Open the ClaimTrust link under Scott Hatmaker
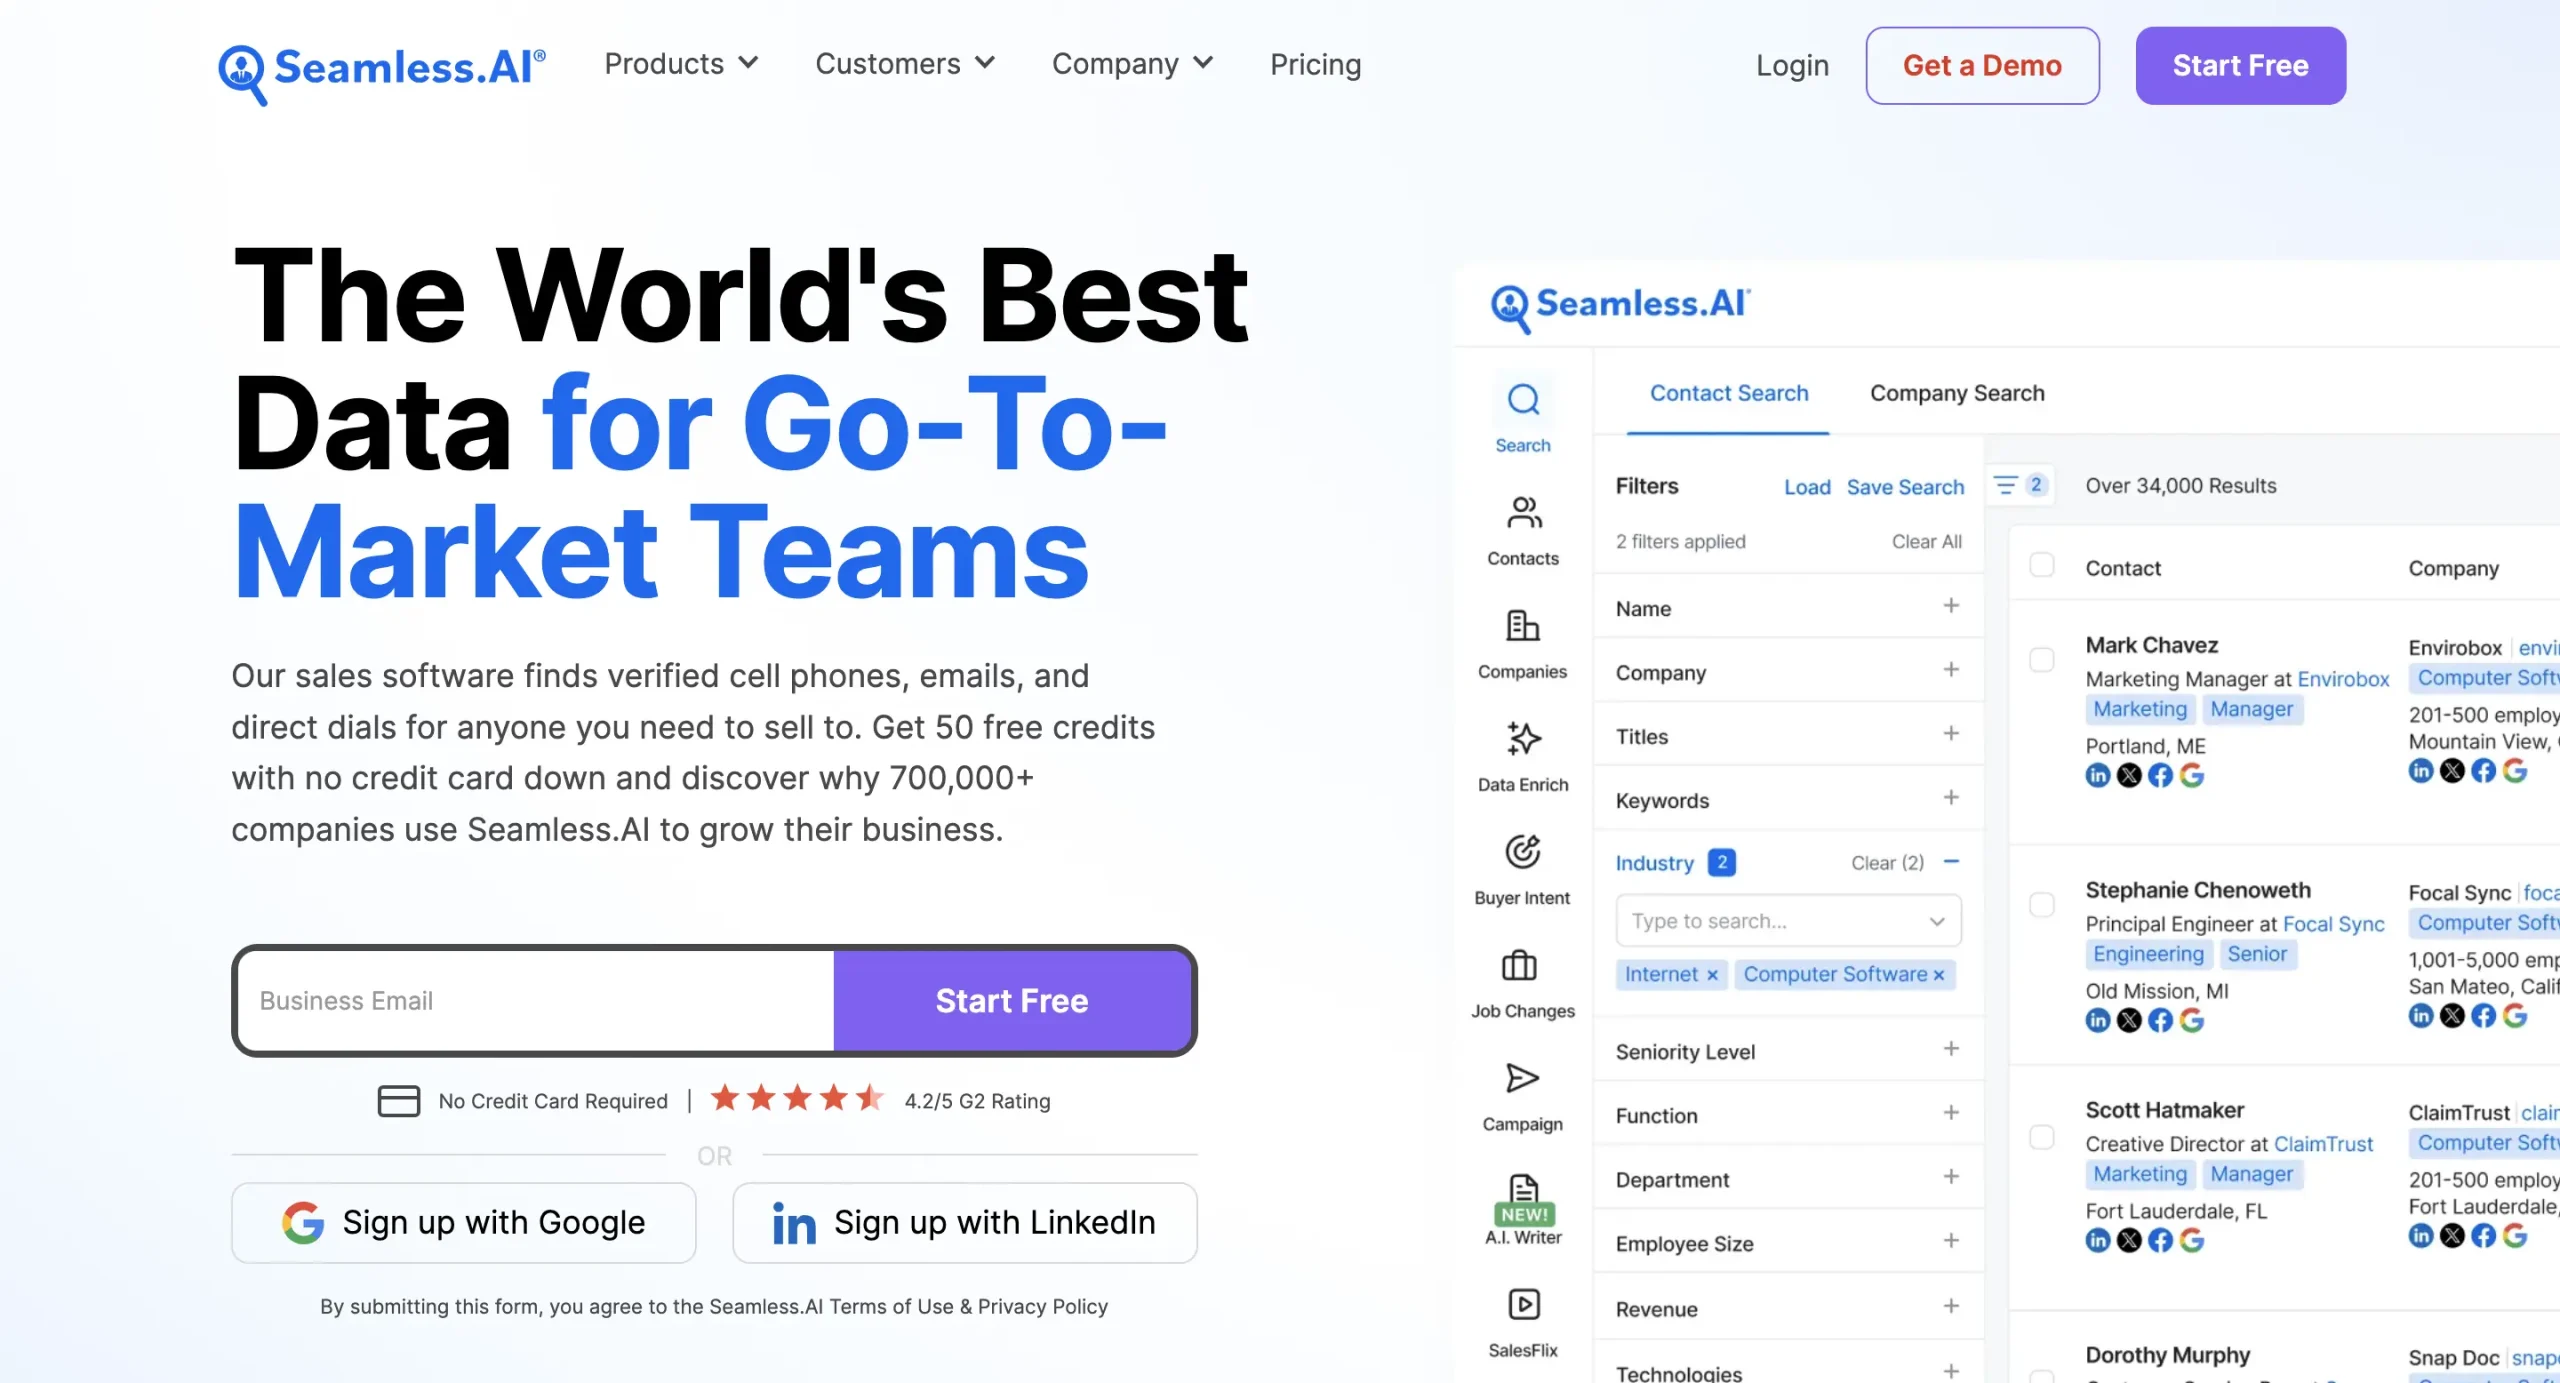 (x=2323, y=1144)
